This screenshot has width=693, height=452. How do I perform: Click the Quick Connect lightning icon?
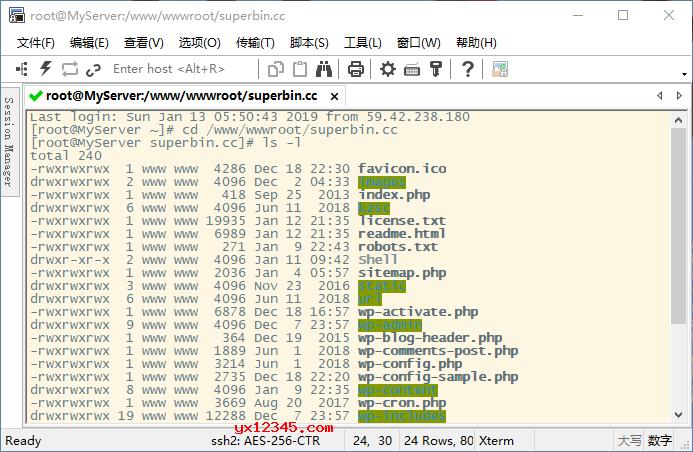pyautogui.click(x=46, y=69)
